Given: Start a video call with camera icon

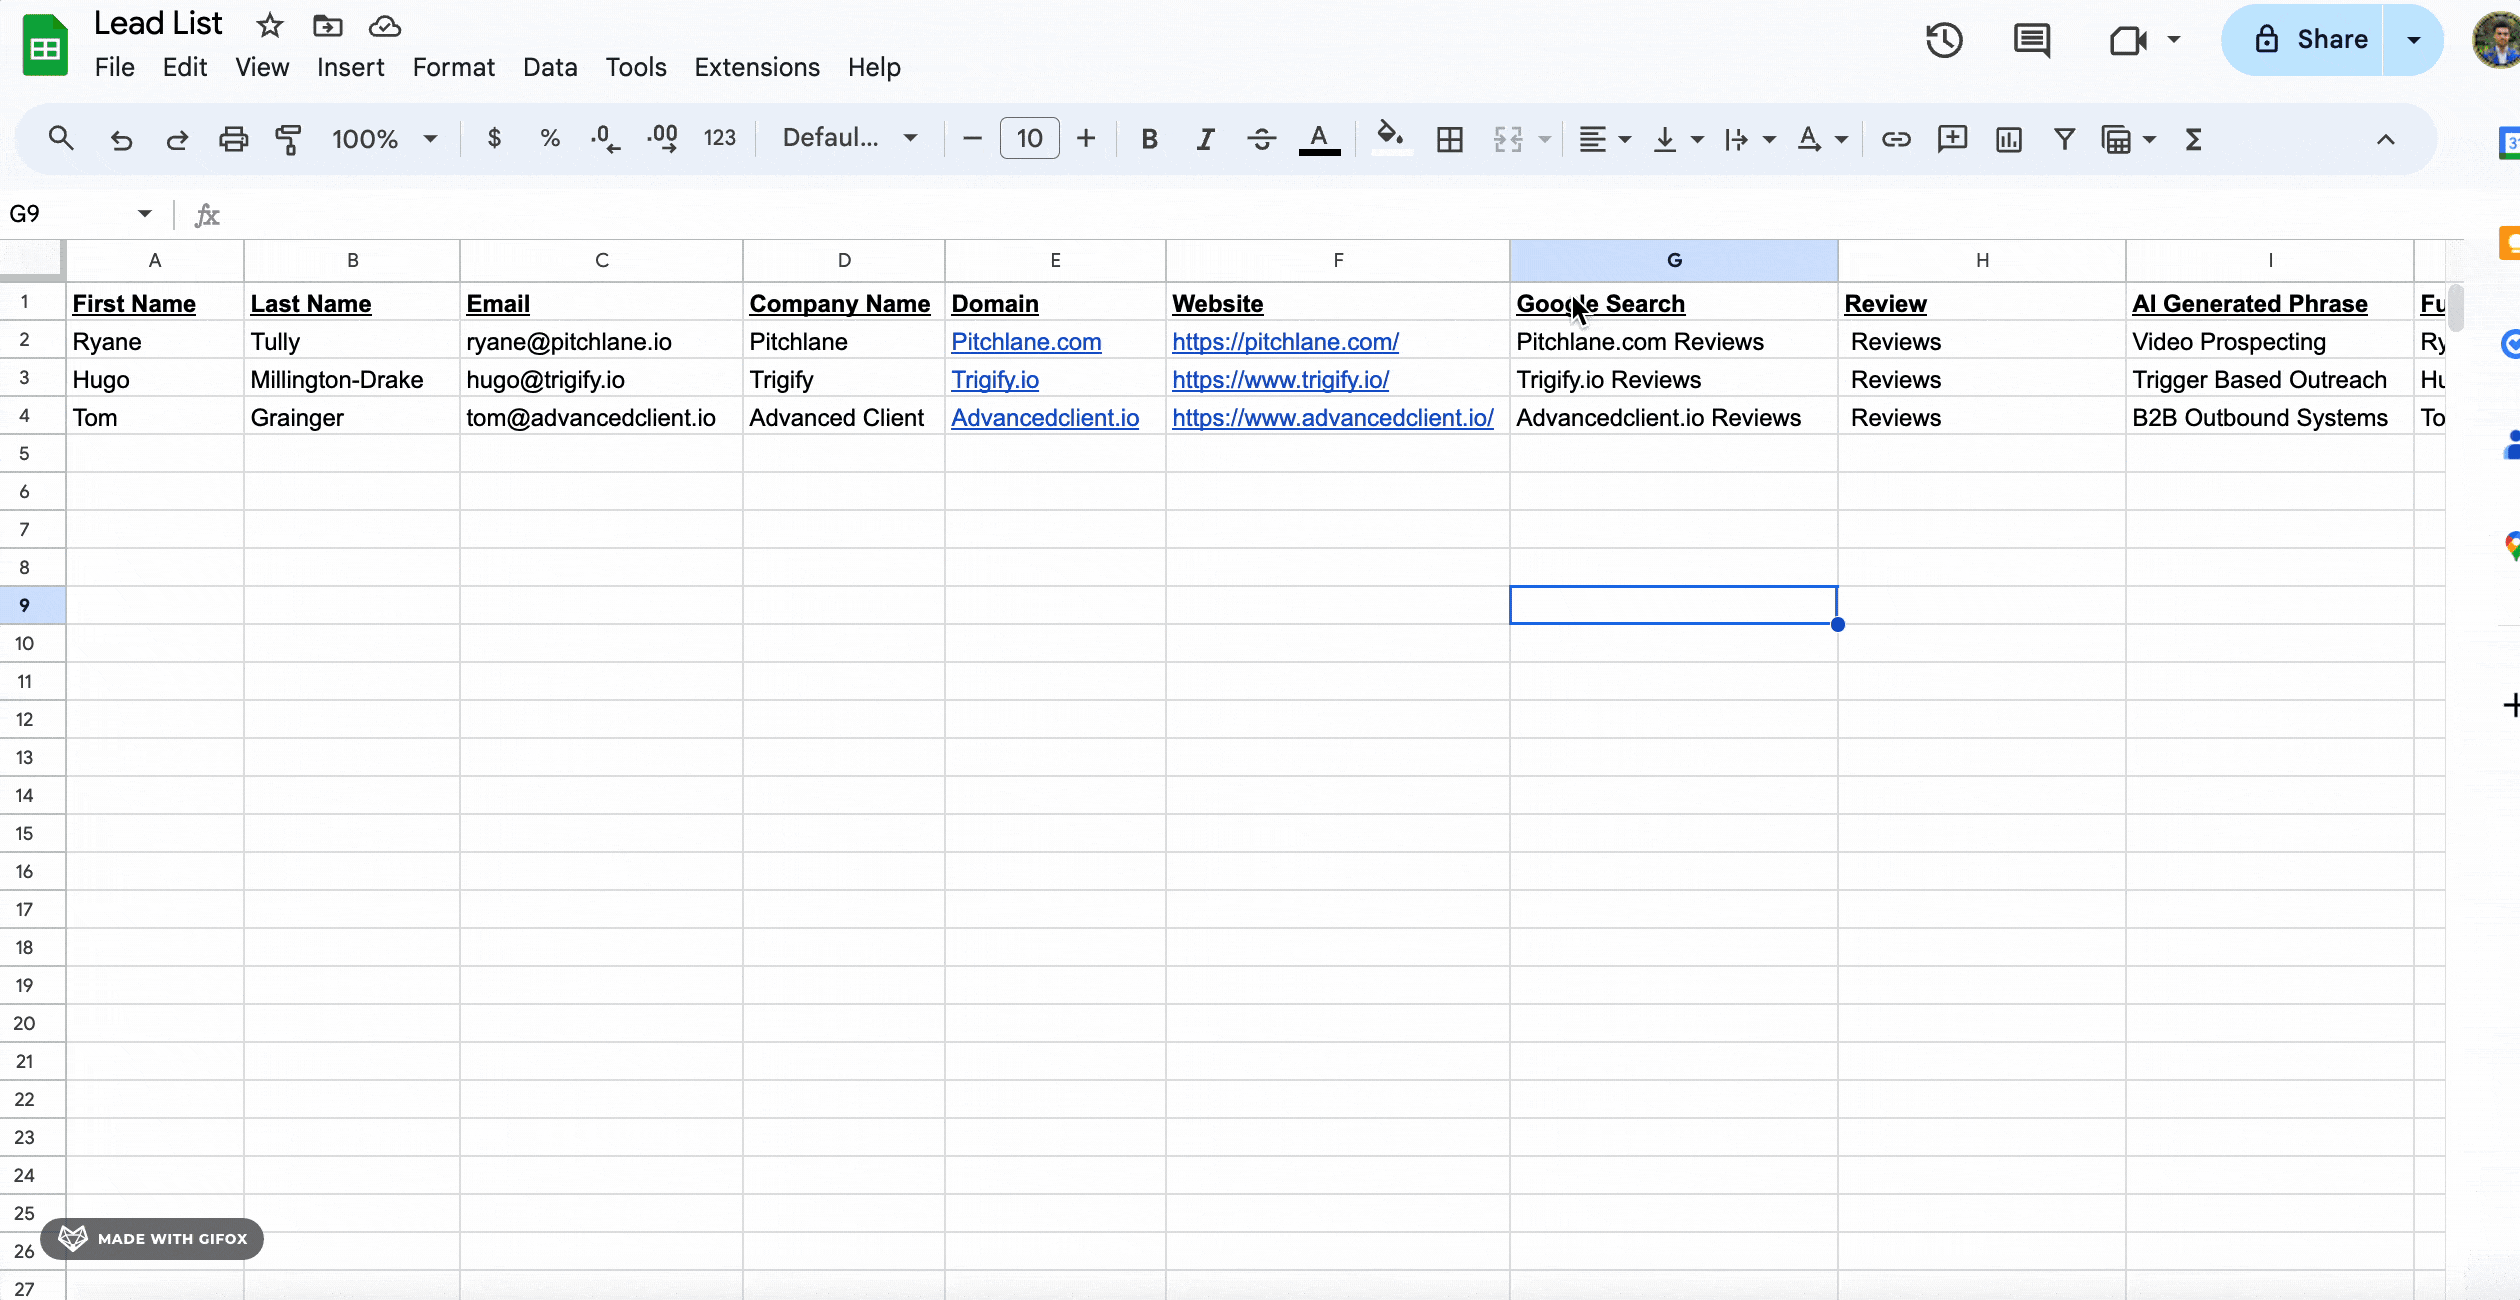Looking at the screenshot, I should point(2127,40).
